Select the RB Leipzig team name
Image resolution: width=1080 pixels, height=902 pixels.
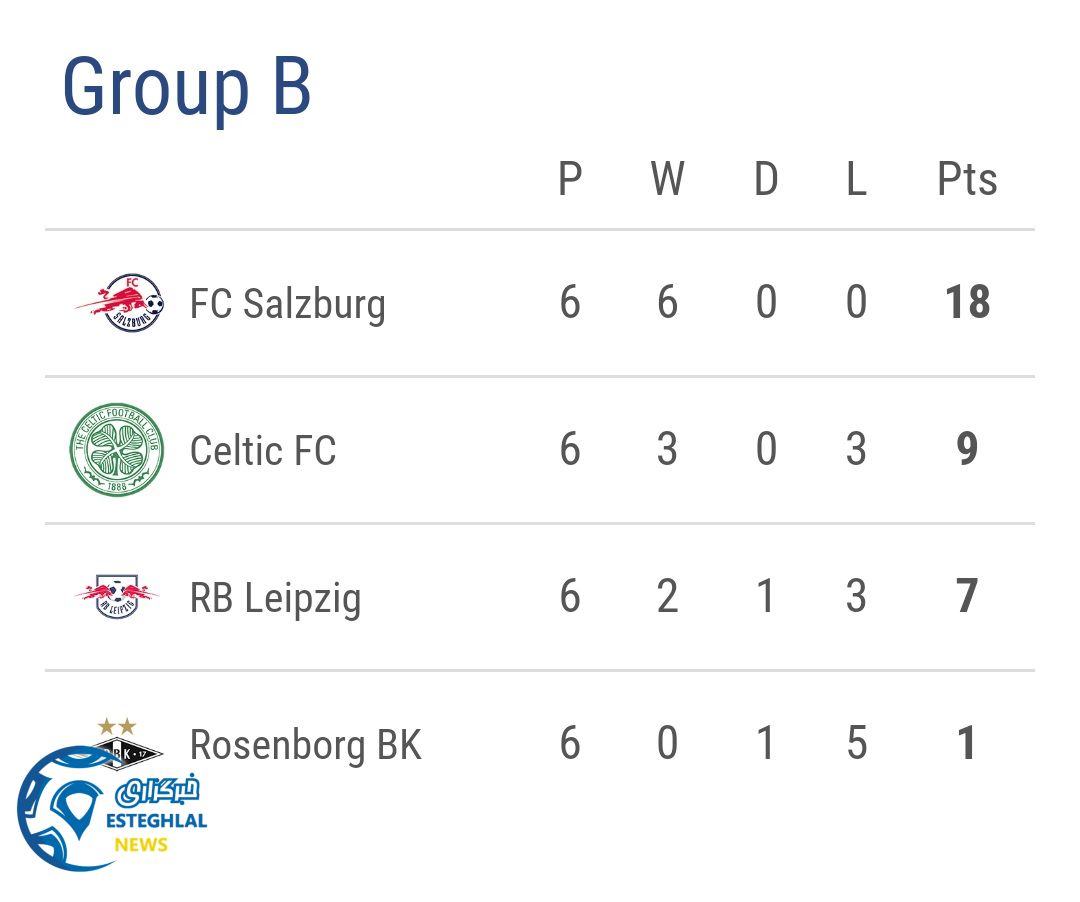(275, 598)
